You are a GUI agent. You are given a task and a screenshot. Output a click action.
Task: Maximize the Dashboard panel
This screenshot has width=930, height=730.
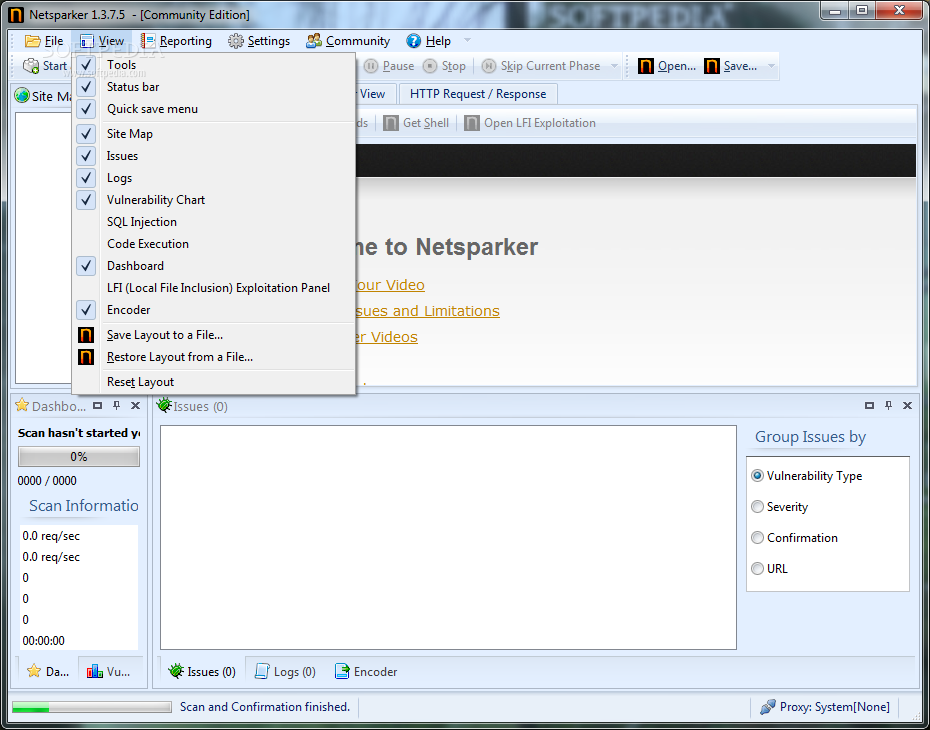[98, 406]
